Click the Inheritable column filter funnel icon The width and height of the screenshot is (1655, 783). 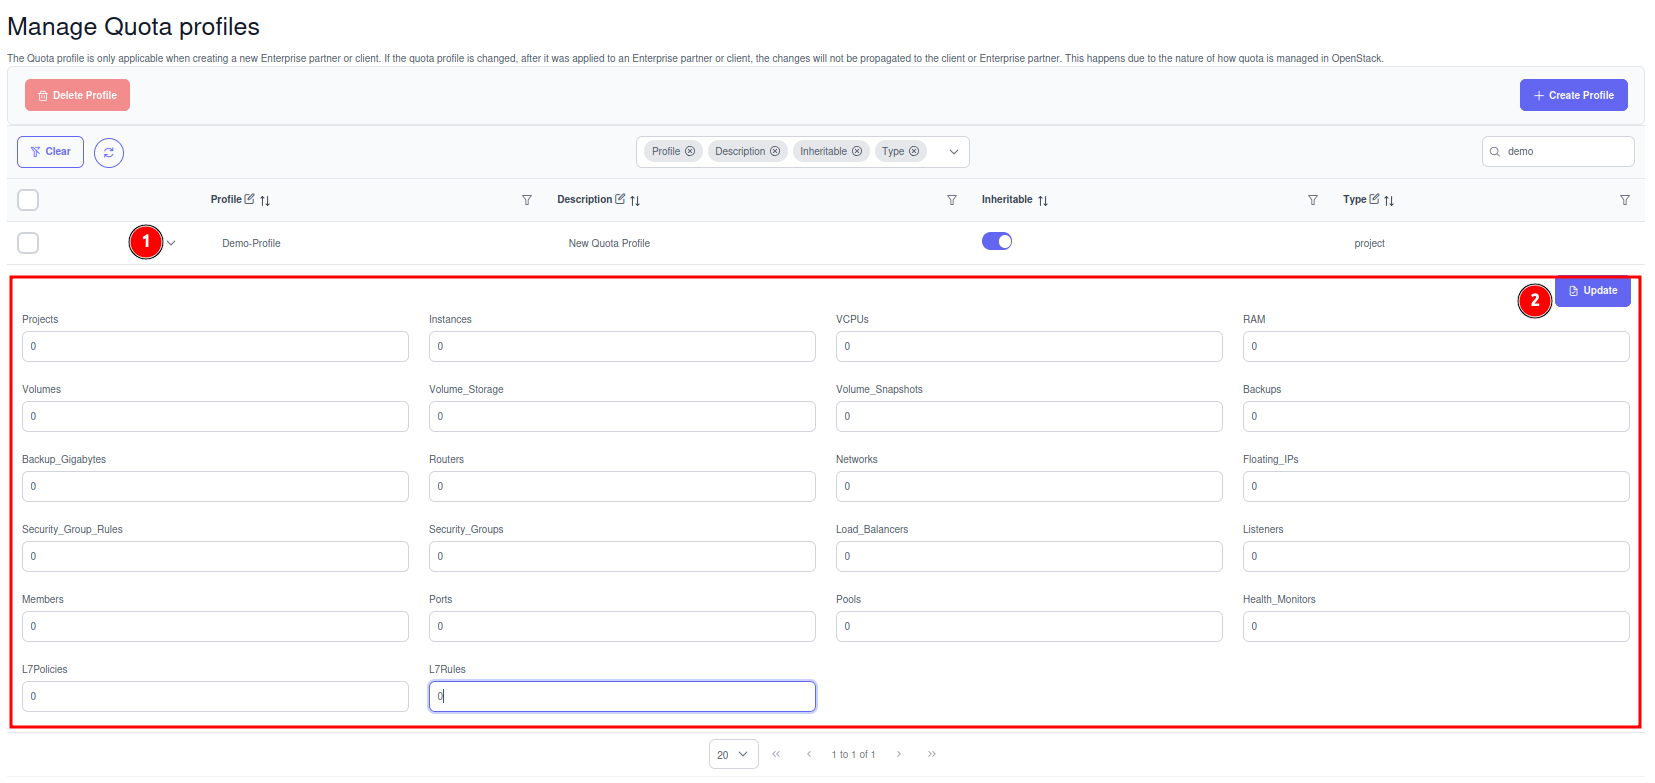point(1313,200)
